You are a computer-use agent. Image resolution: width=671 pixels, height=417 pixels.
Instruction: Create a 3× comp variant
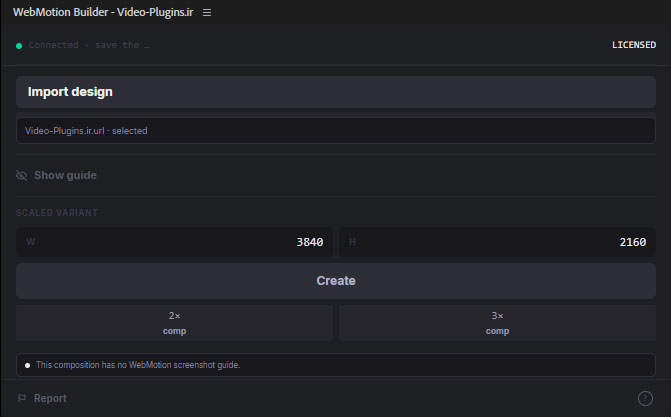pyautogui.click(x=497, y=323)
